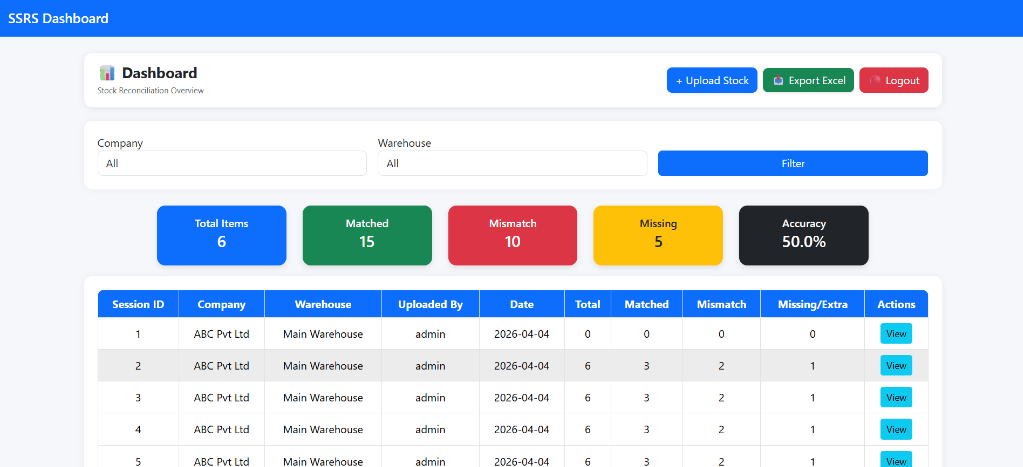The image size is (1023, 467).
Task: Select the blue Total Items card
Action: tap(221, 235)
